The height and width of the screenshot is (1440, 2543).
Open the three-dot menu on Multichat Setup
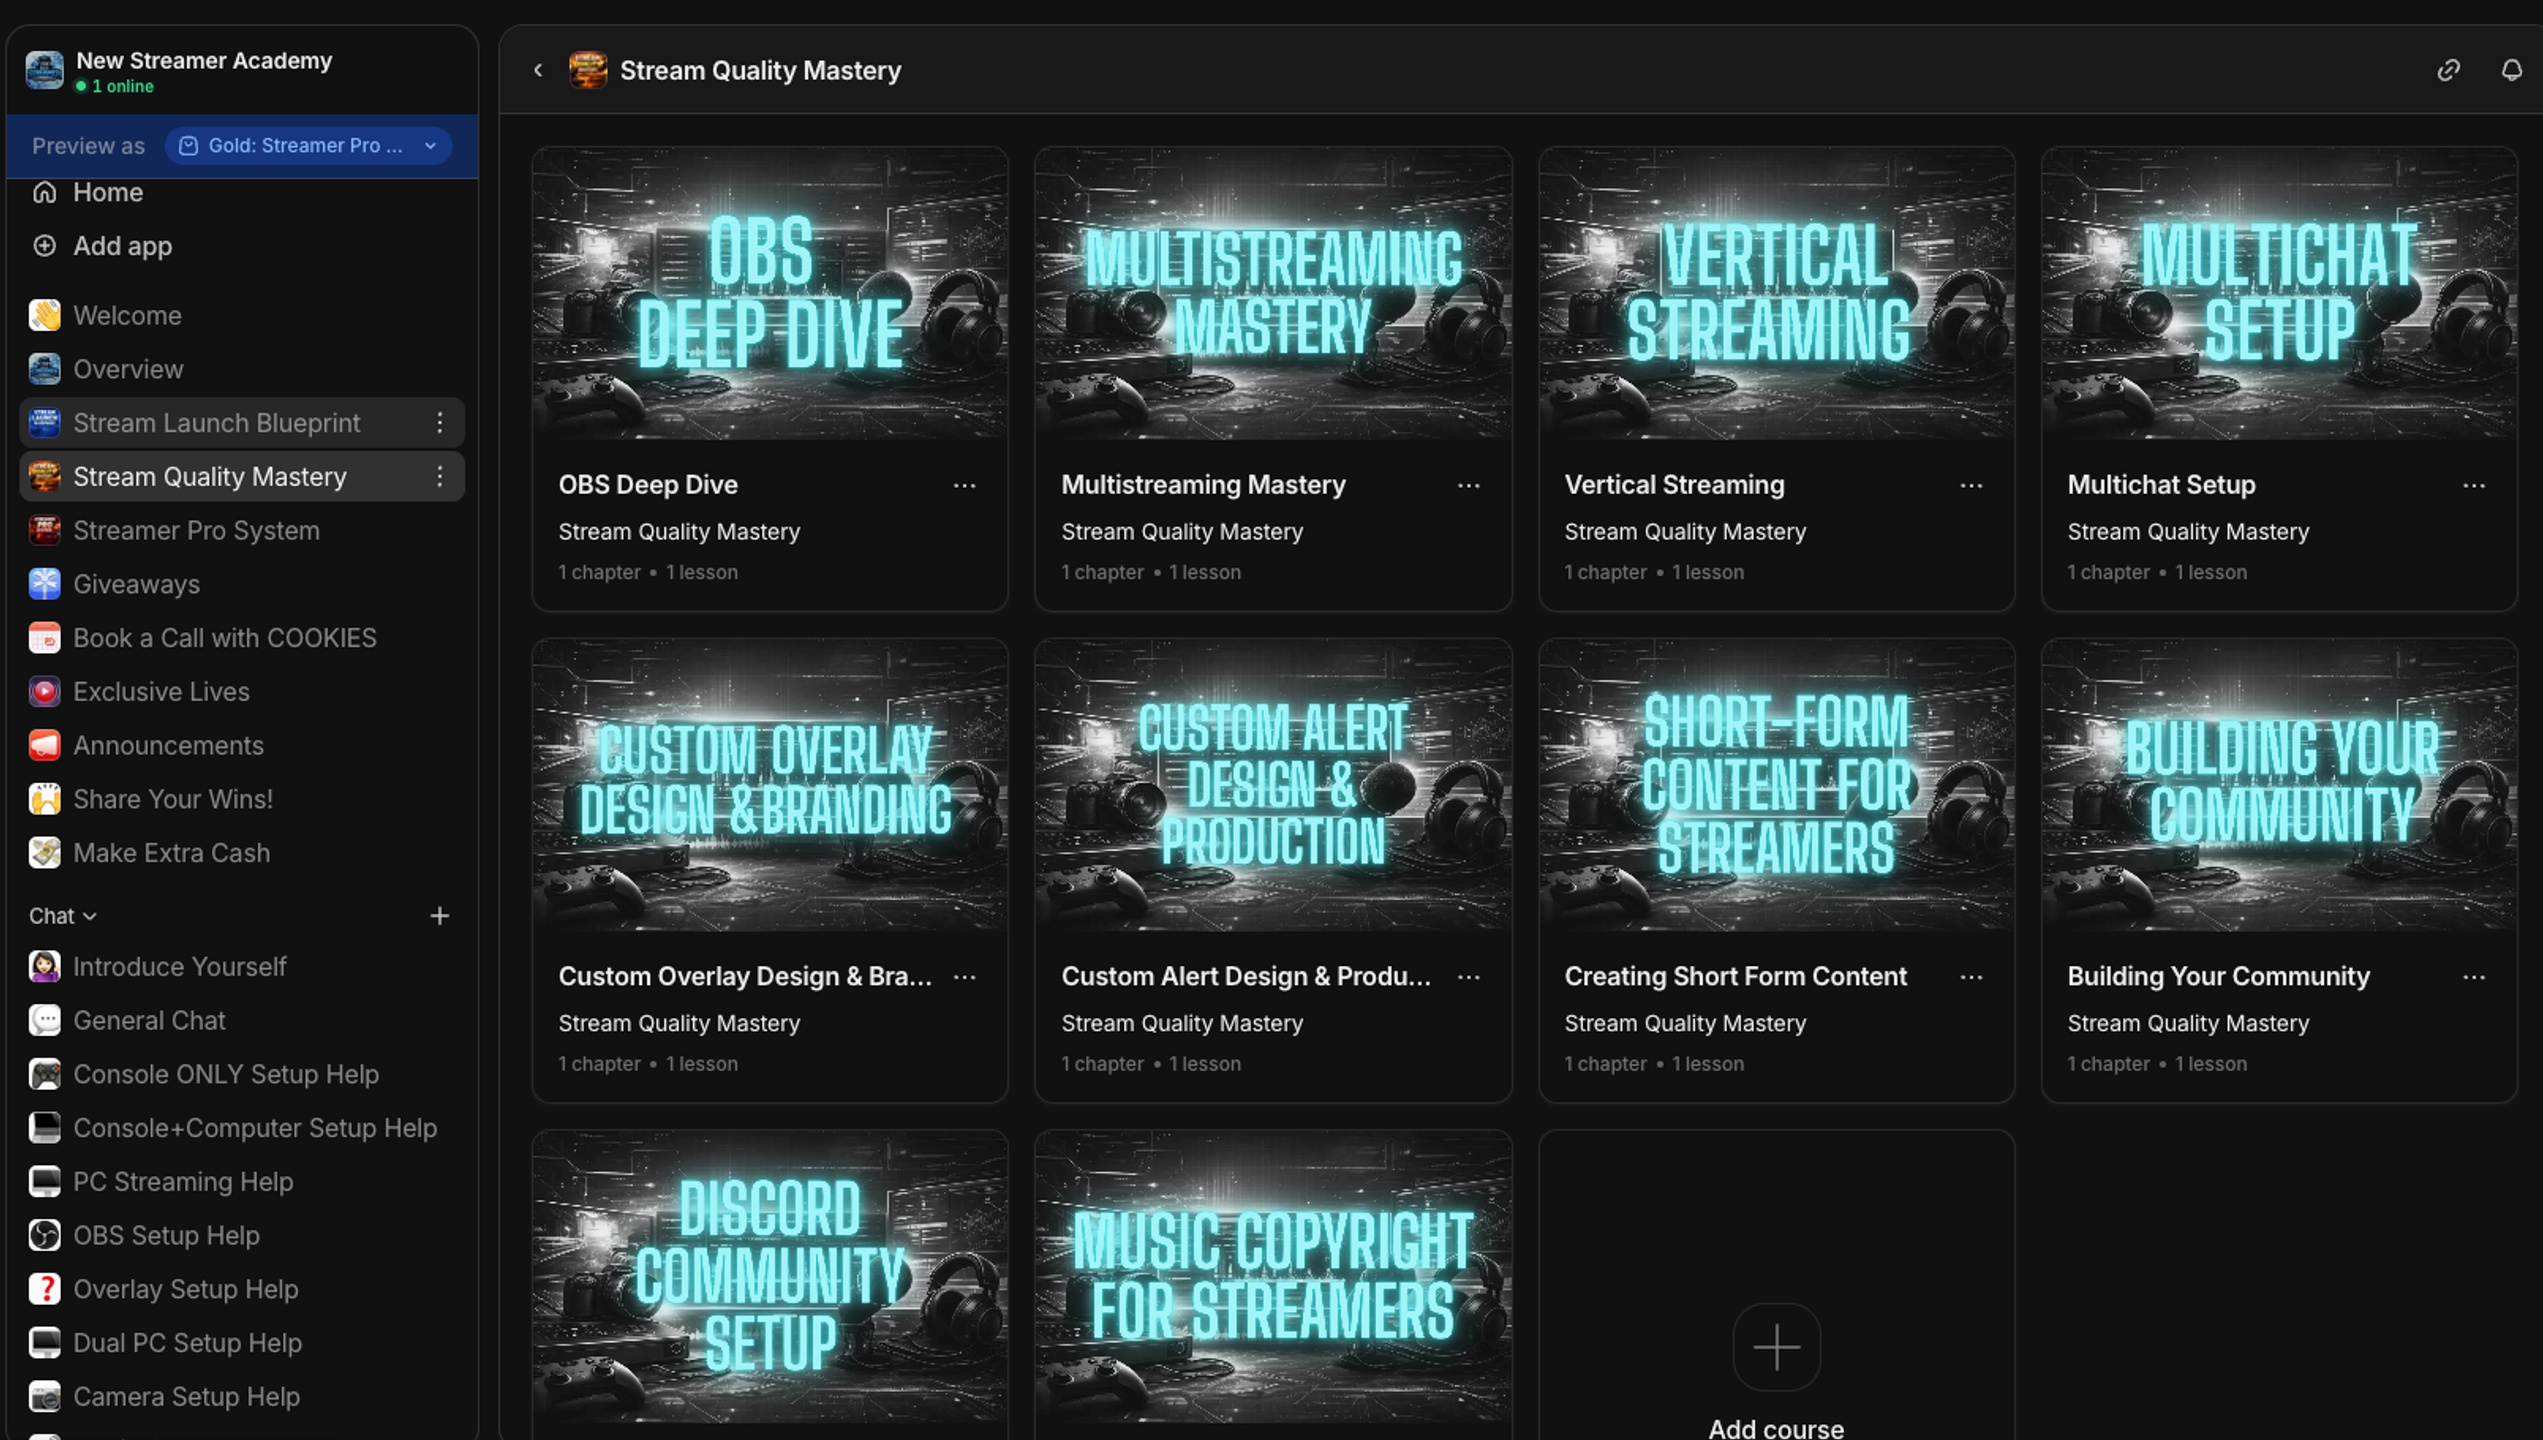2474,486
